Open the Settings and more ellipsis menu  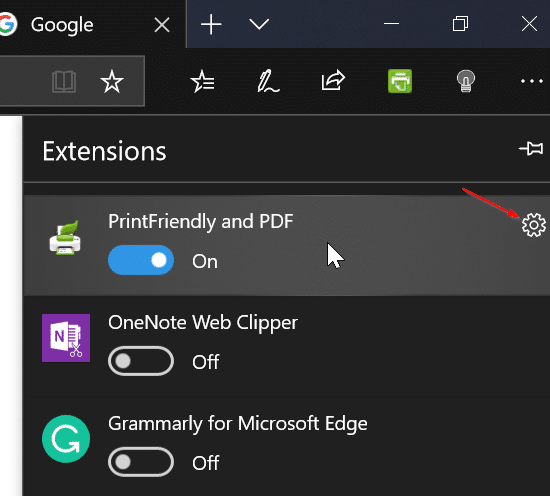click(x=532, y=81)
